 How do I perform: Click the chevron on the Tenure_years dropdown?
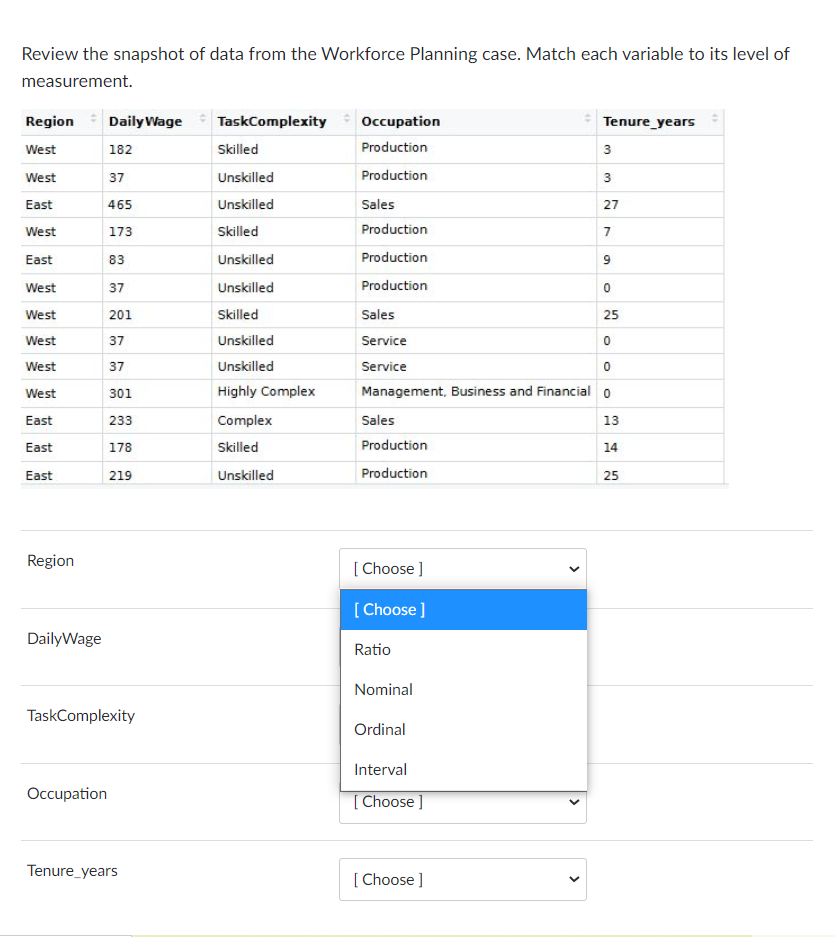(573, 879)
